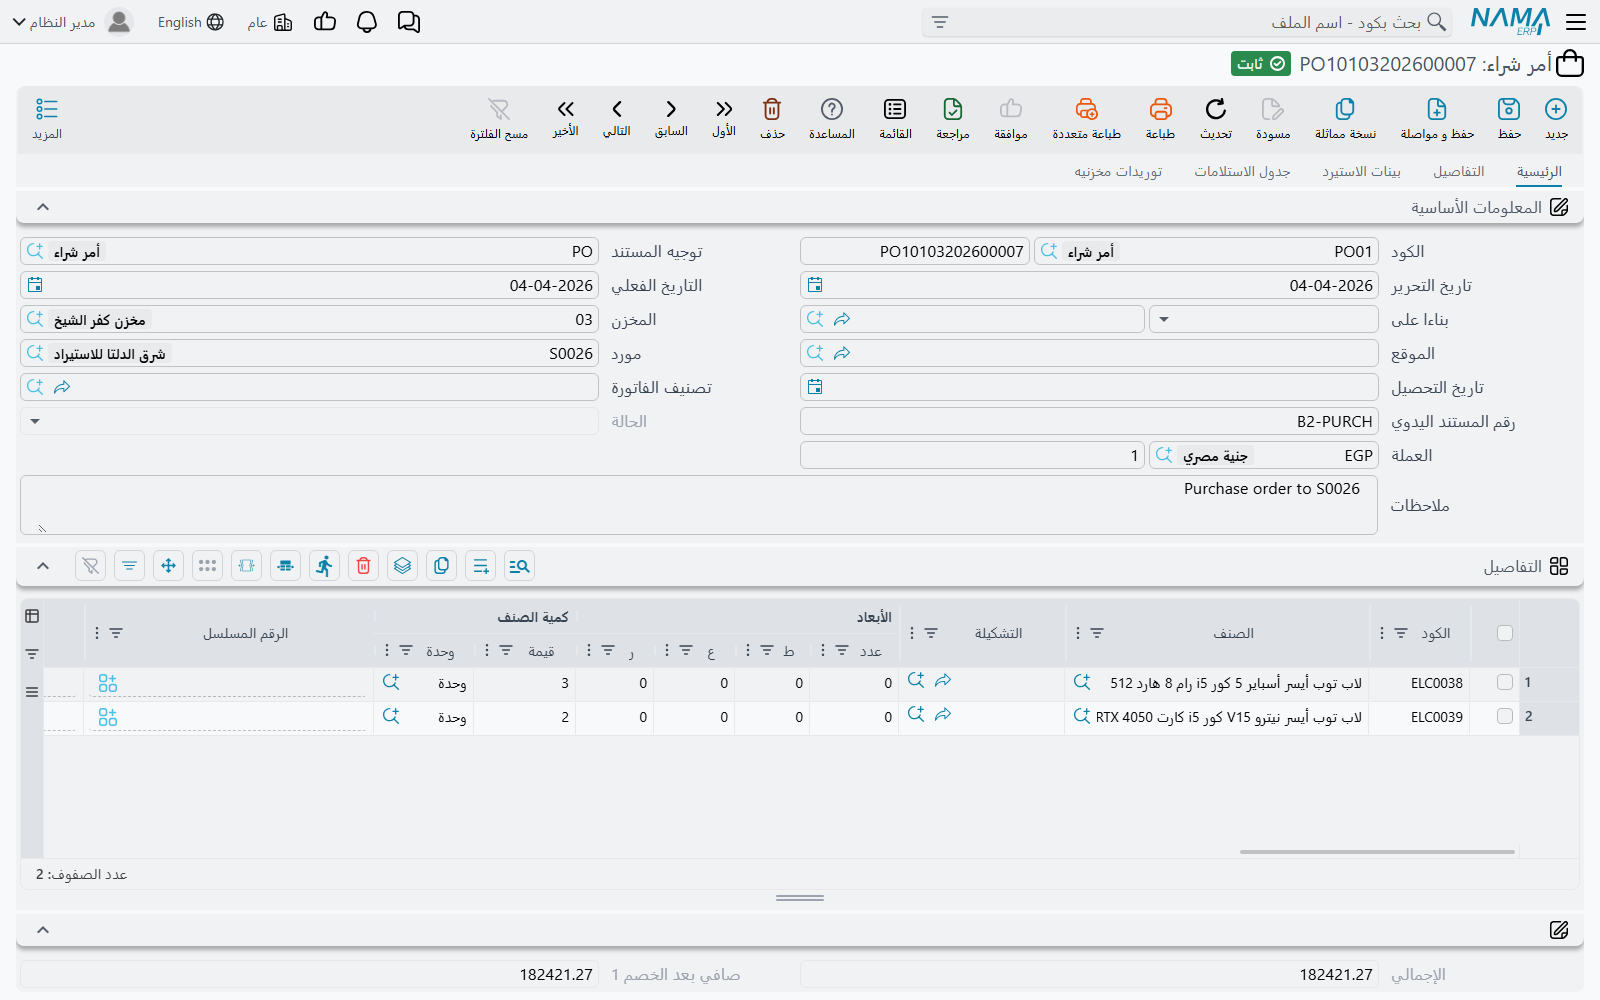
Task: Select the الرئيسية tab
Action: 1539,172
